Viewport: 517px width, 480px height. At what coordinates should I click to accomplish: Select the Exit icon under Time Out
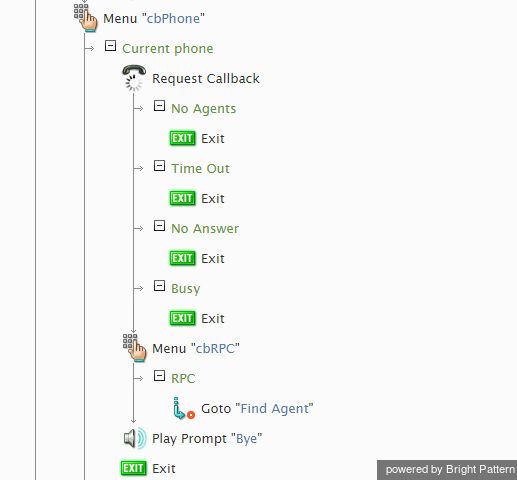point(182,198)
